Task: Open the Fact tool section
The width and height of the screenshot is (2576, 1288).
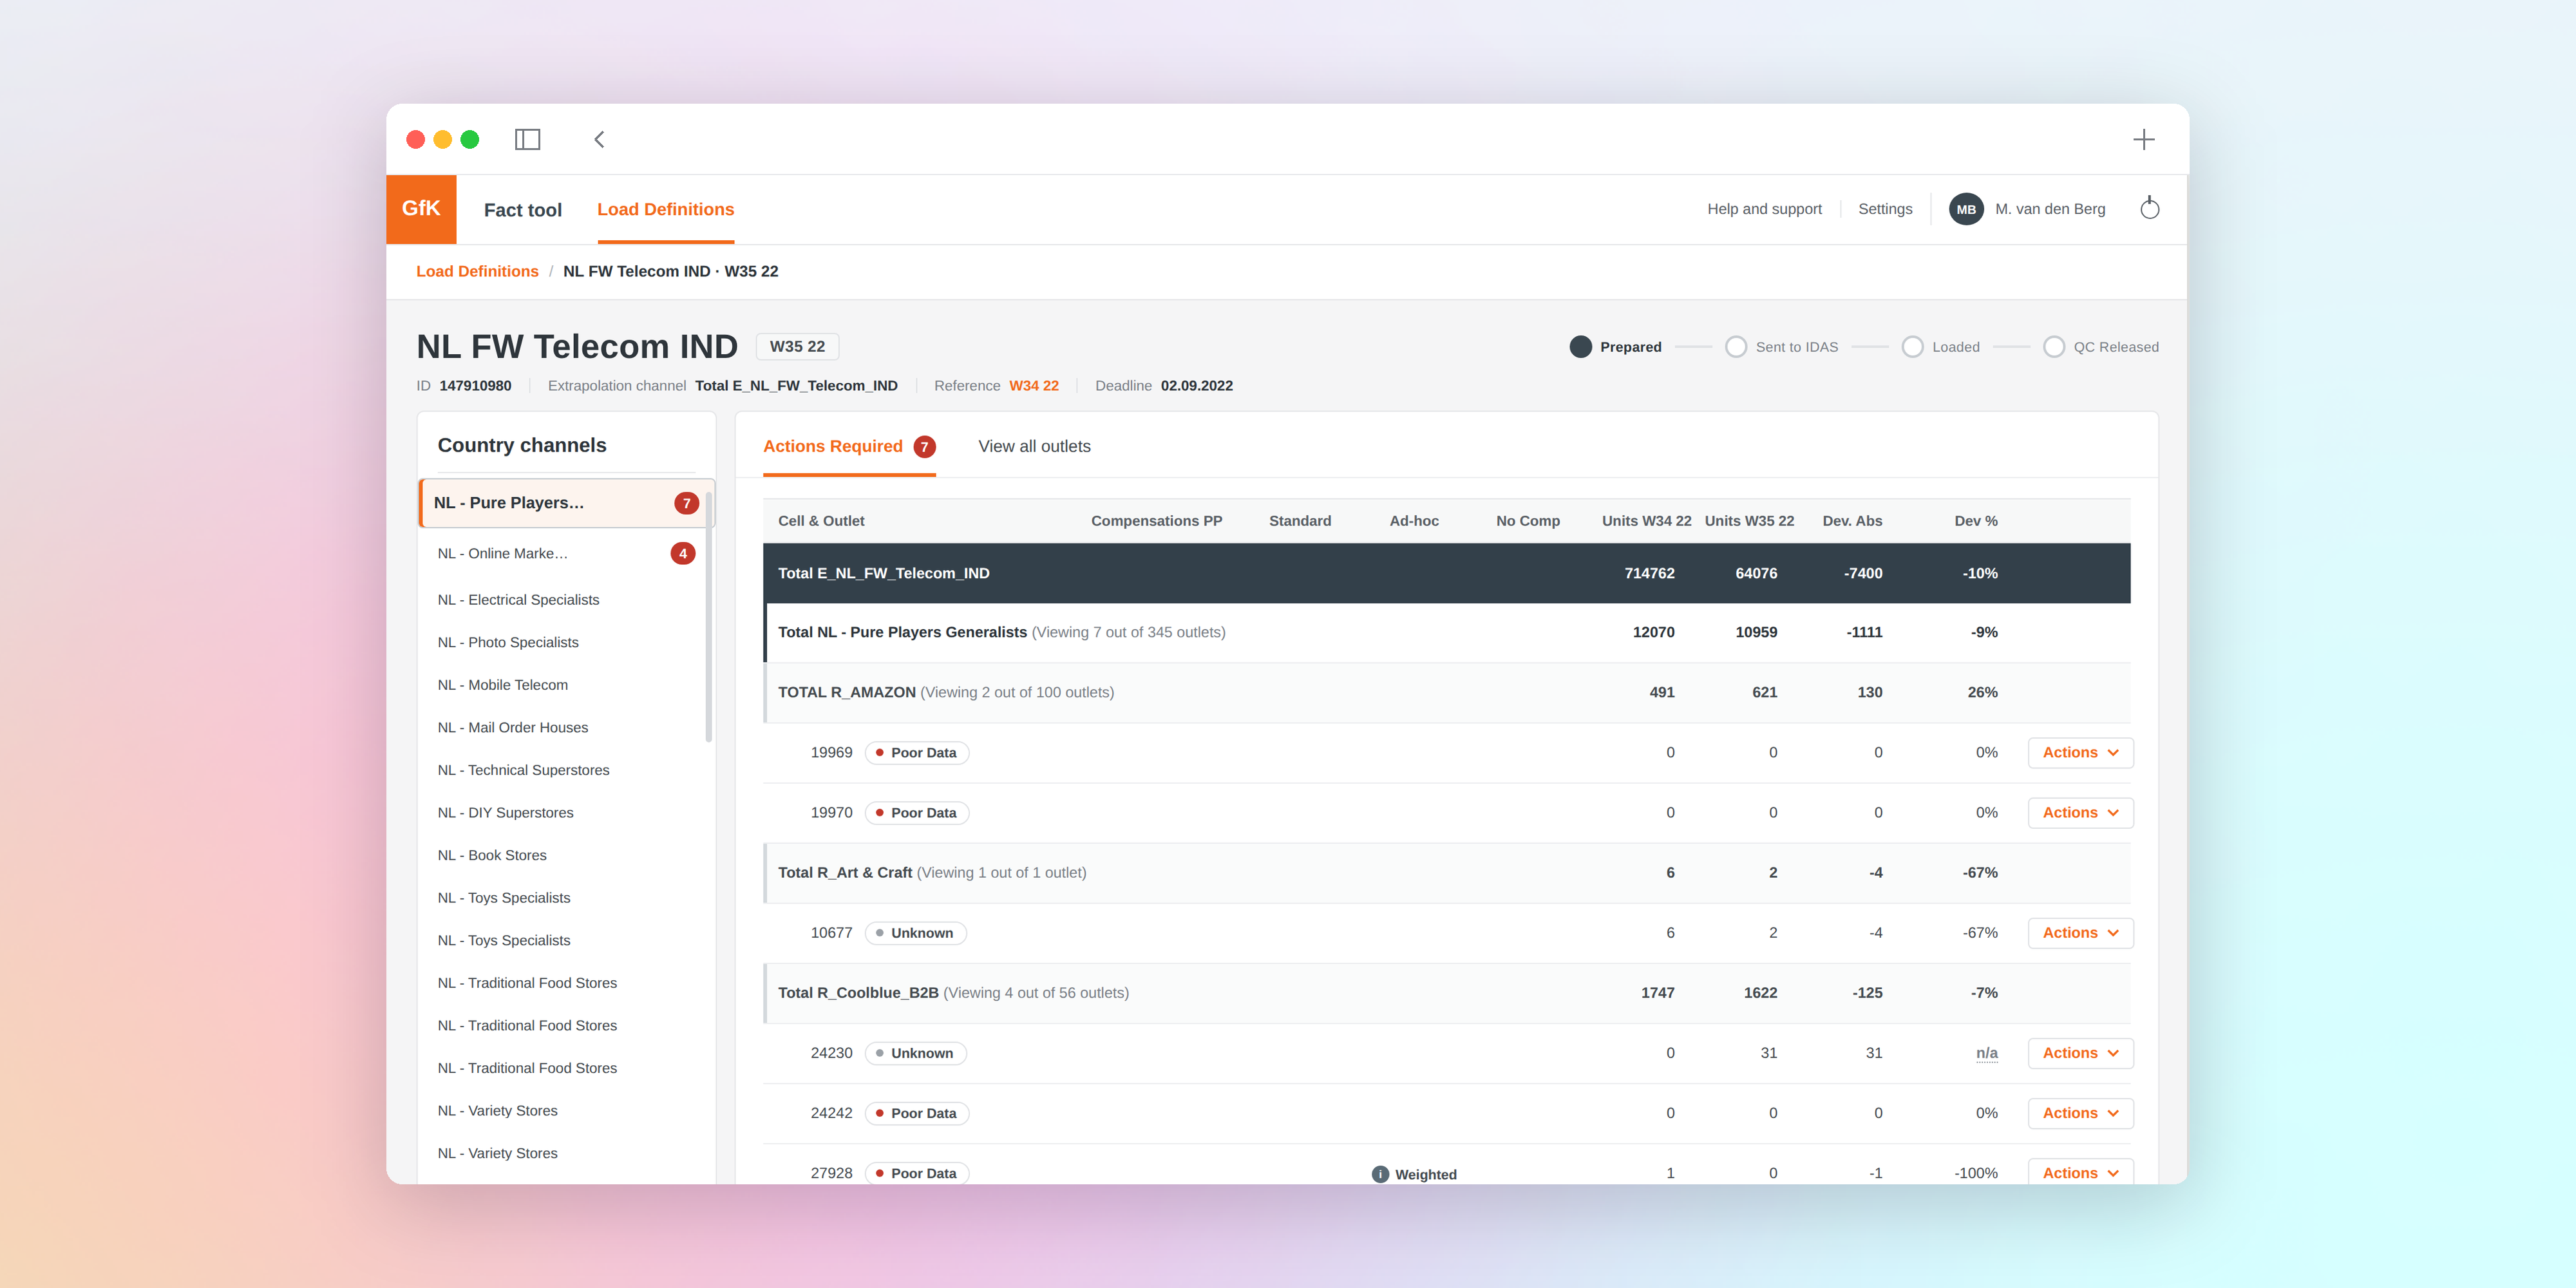Action: pyautogui.click(x=523, y=210)
